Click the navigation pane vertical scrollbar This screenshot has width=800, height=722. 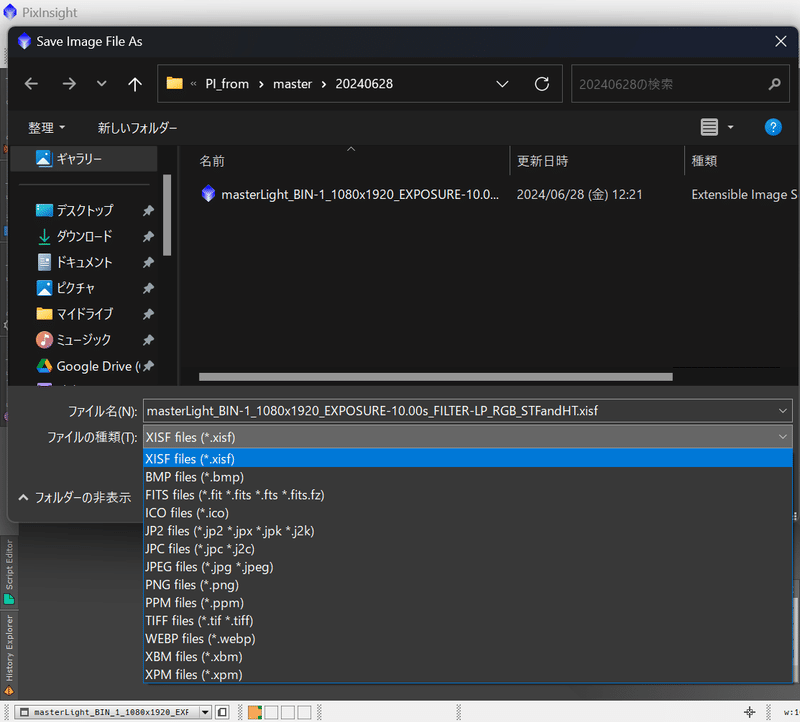click(x=167, y=215)
